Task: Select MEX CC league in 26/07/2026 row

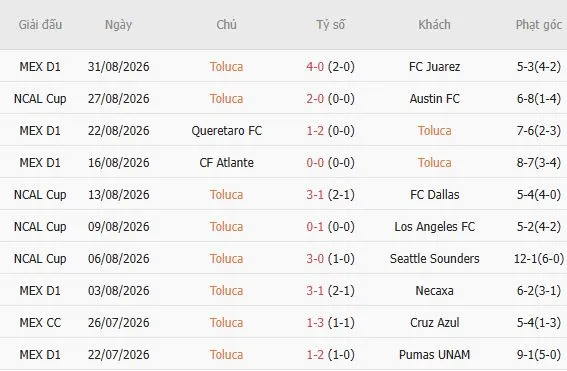Action: pyautogui.click(x=40, y=323)
